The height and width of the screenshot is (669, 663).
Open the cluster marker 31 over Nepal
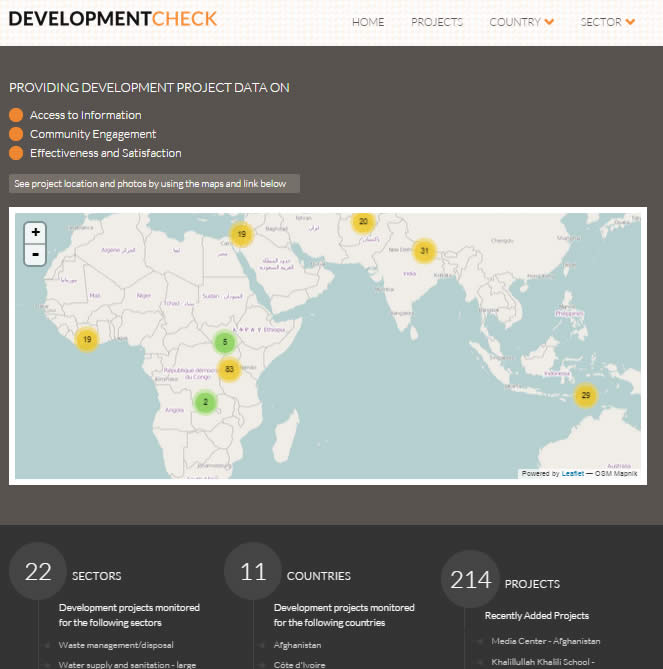[x=424, y=251]
